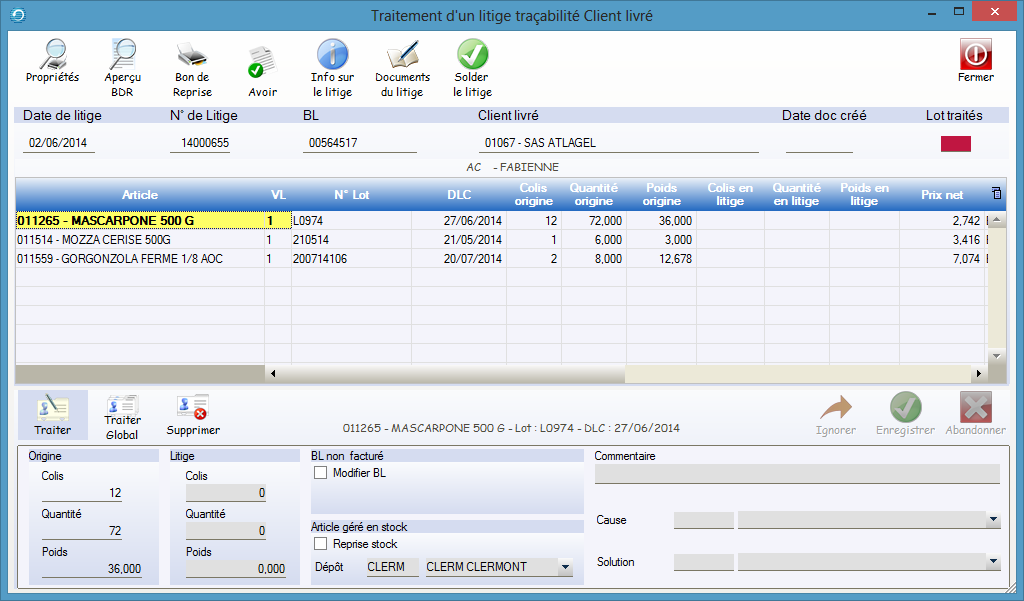Click the red Lot traités swatch
Viewport: 1024px width, 601px height.
[x=955, y=144]
